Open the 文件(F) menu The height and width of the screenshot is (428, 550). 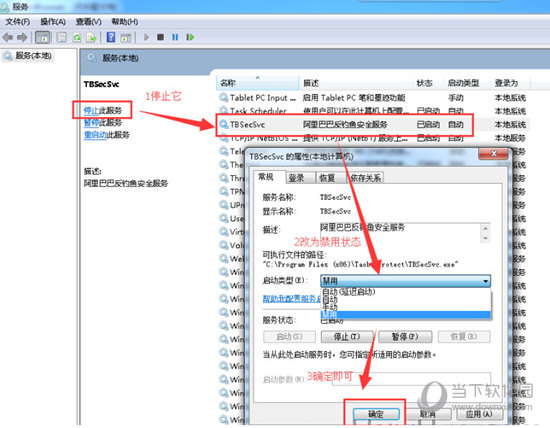coord(18,22)
